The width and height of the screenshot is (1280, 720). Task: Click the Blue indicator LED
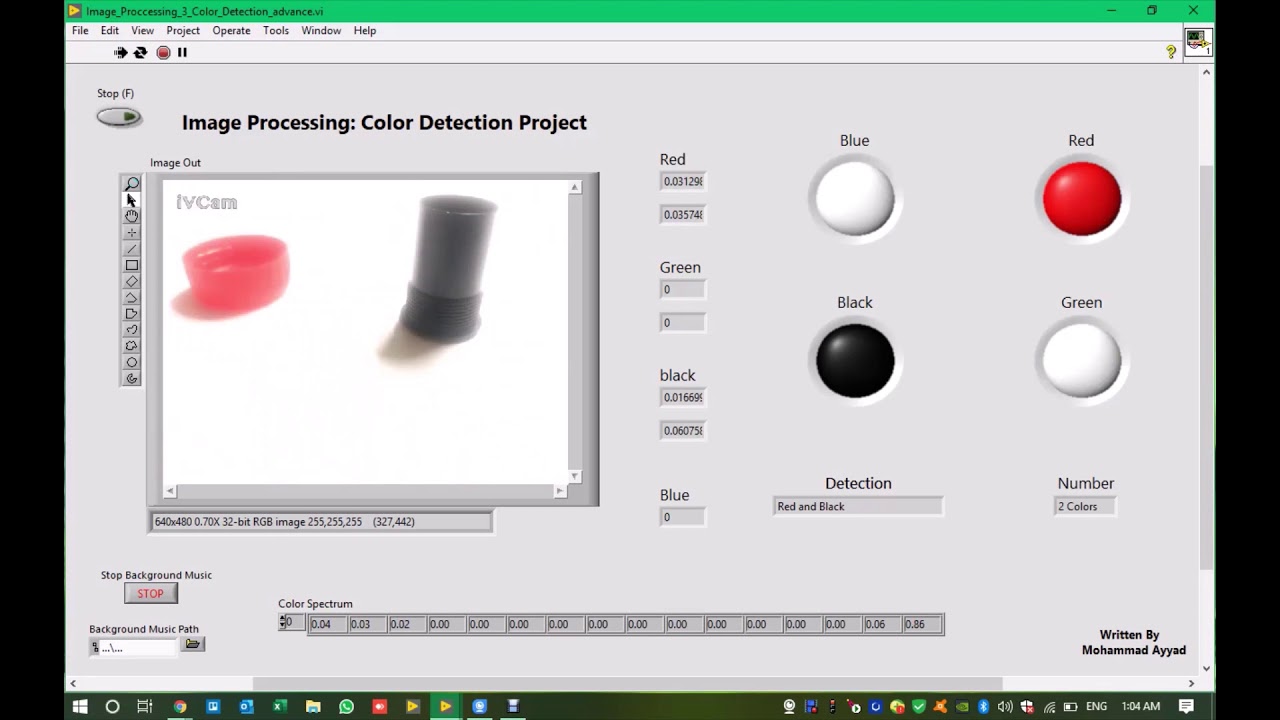[x=855, y=198]
